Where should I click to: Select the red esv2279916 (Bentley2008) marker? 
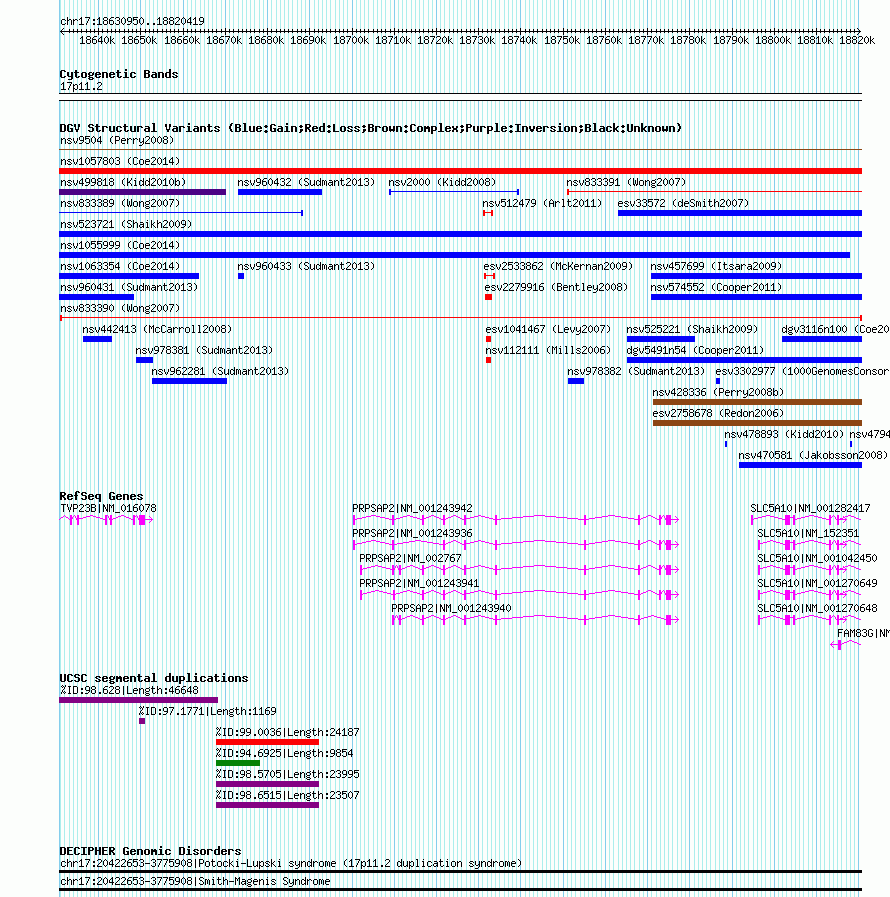[x=488, y=297]
